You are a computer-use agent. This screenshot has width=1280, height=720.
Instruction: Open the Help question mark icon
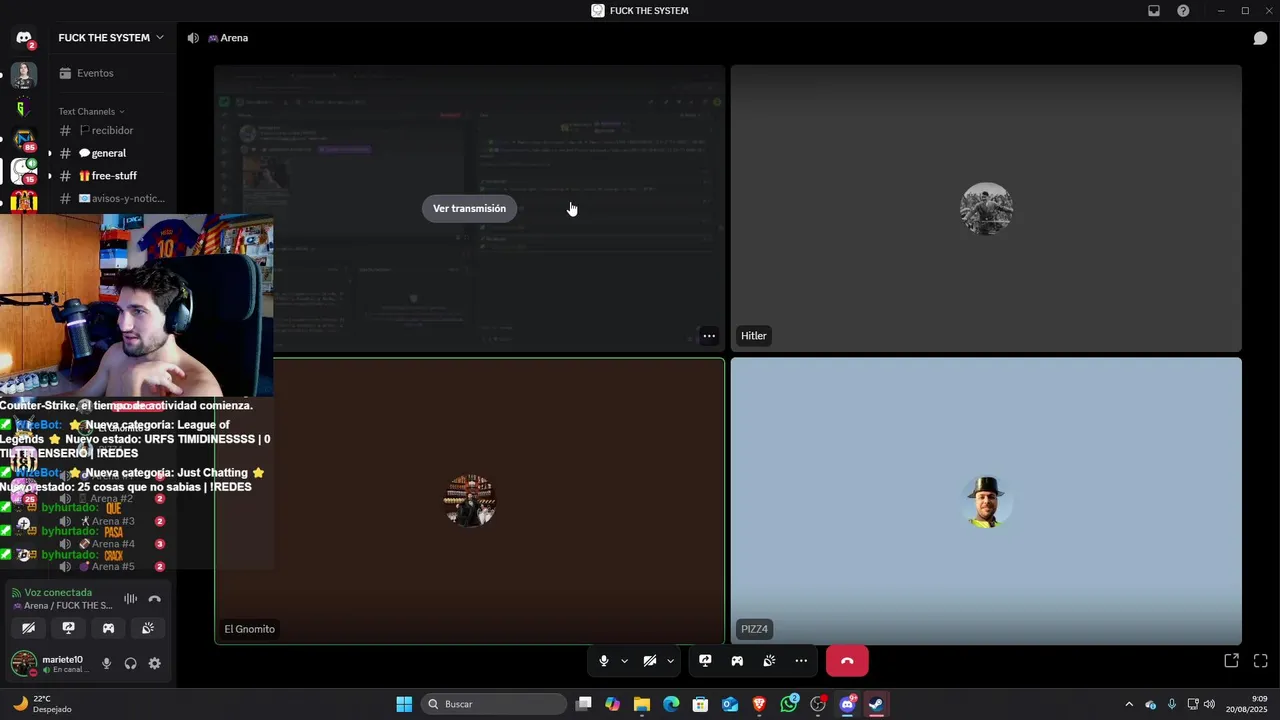pyautogui.click(x=1183, y=11)
